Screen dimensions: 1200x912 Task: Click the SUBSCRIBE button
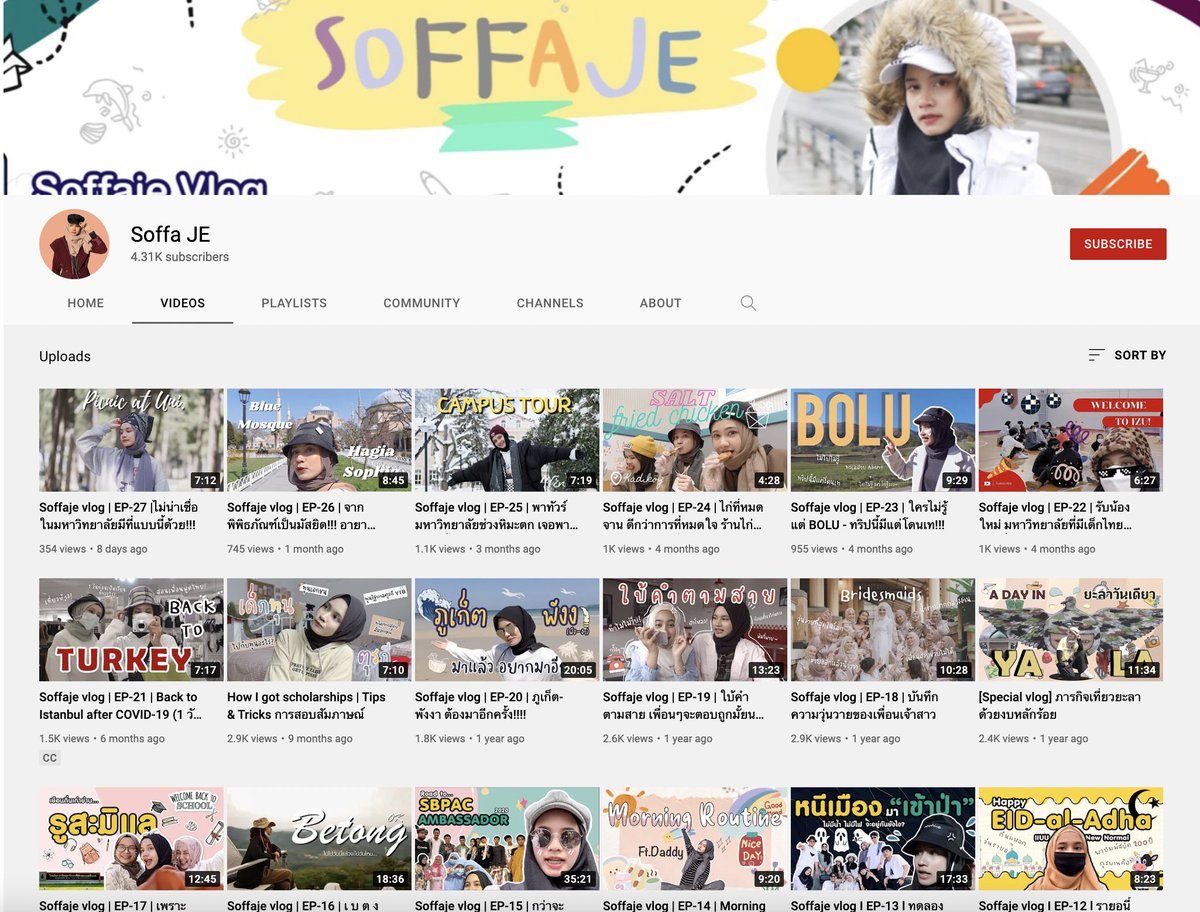(1118, 243)
